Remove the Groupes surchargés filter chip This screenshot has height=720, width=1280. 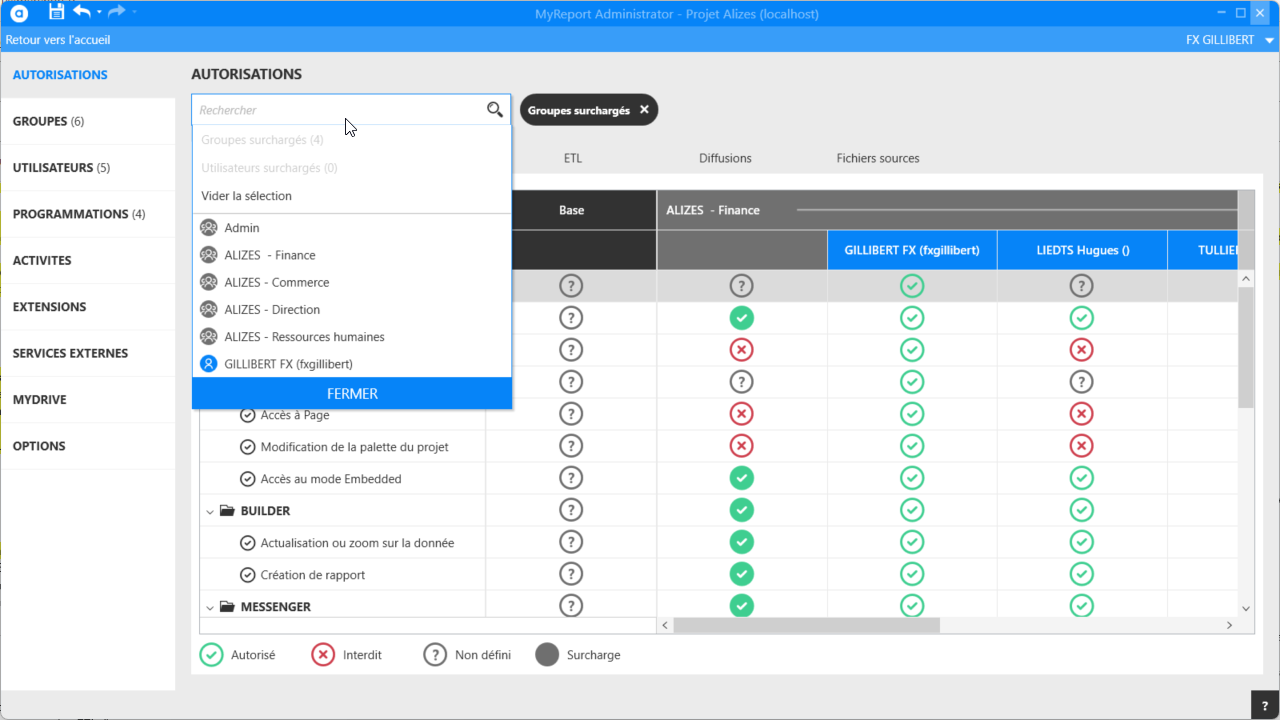click(644, 110)
